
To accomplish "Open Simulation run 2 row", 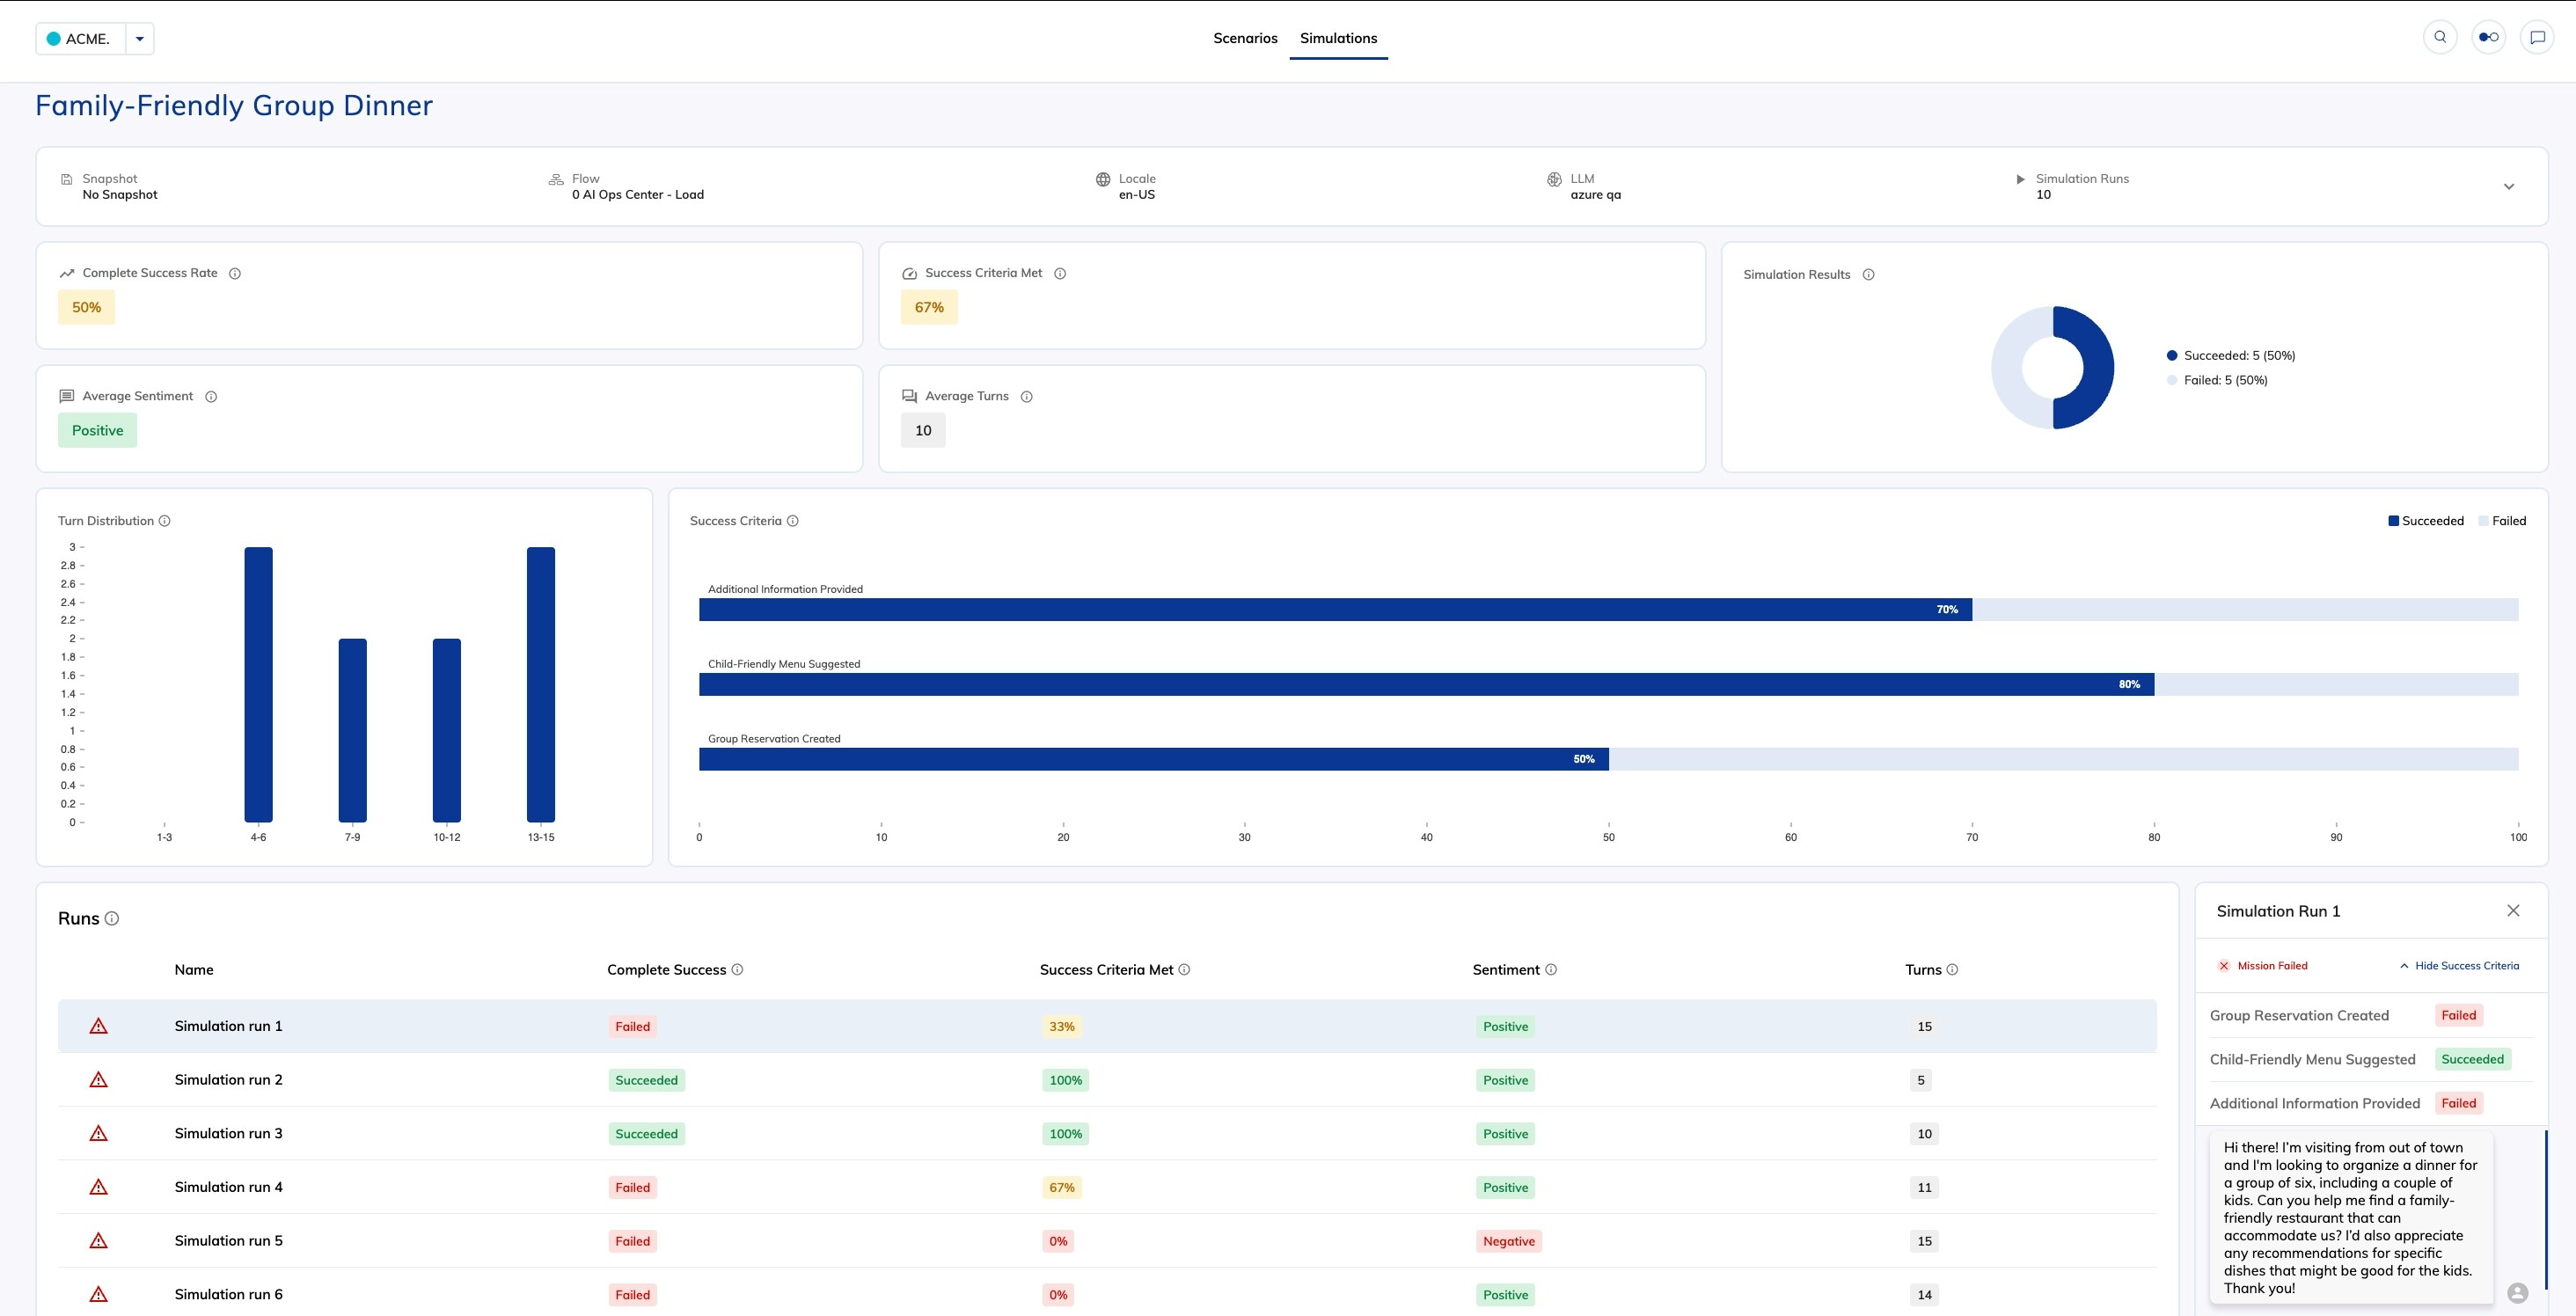I will click(x=228, y=1080).
